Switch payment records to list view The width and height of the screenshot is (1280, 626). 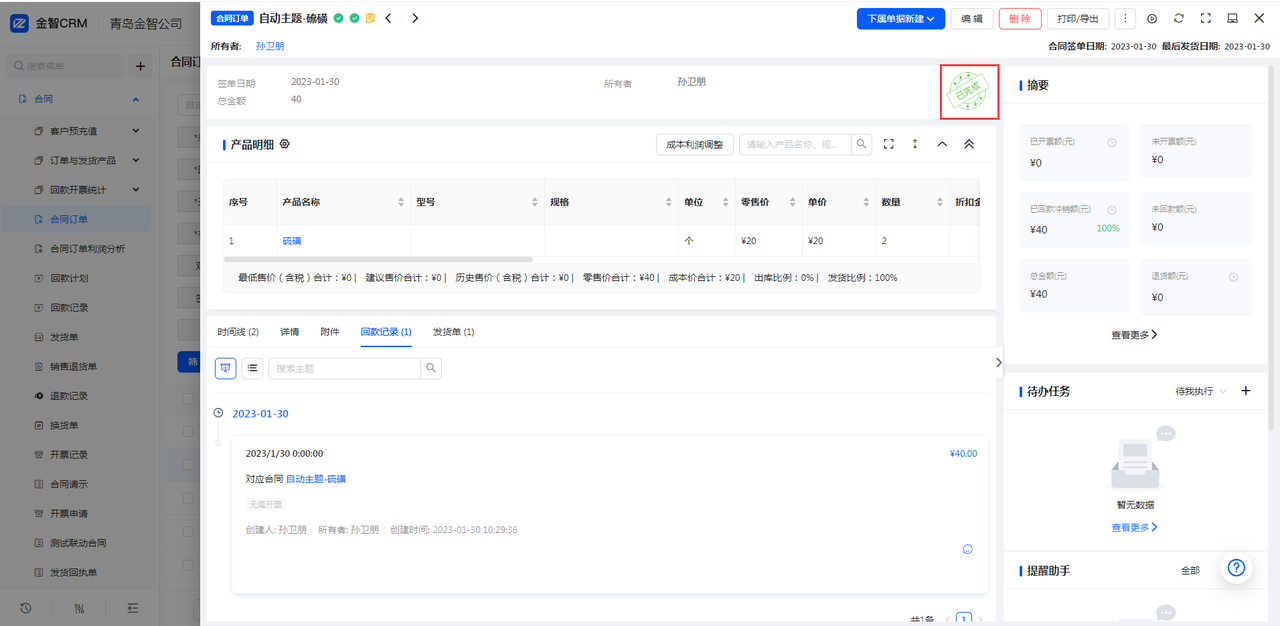[x=252, y=368]
